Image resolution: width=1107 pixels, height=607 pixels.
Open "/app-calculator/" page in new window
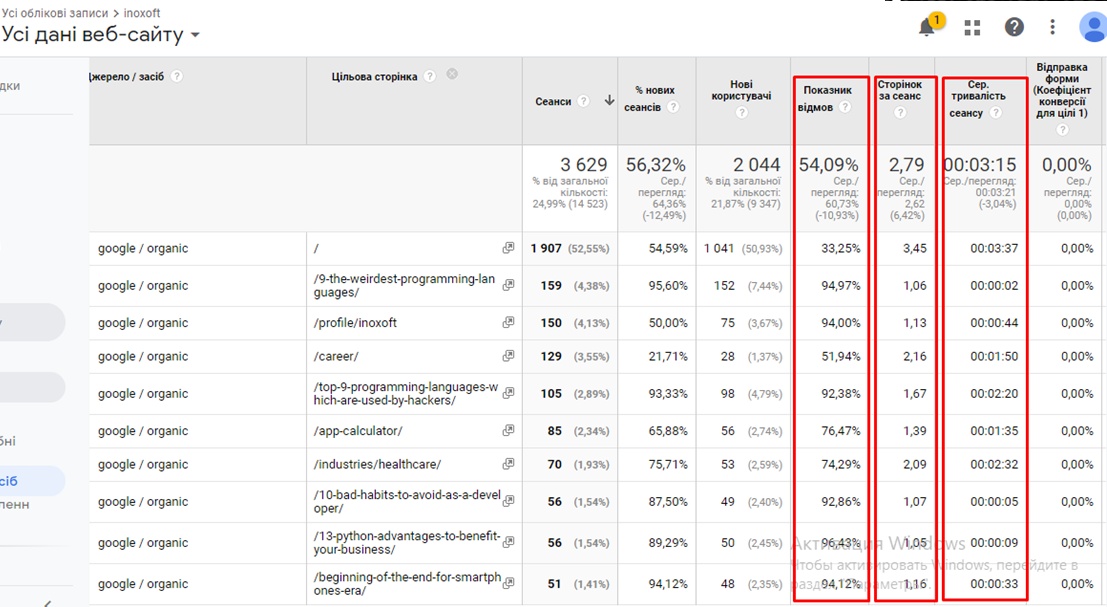508,430
